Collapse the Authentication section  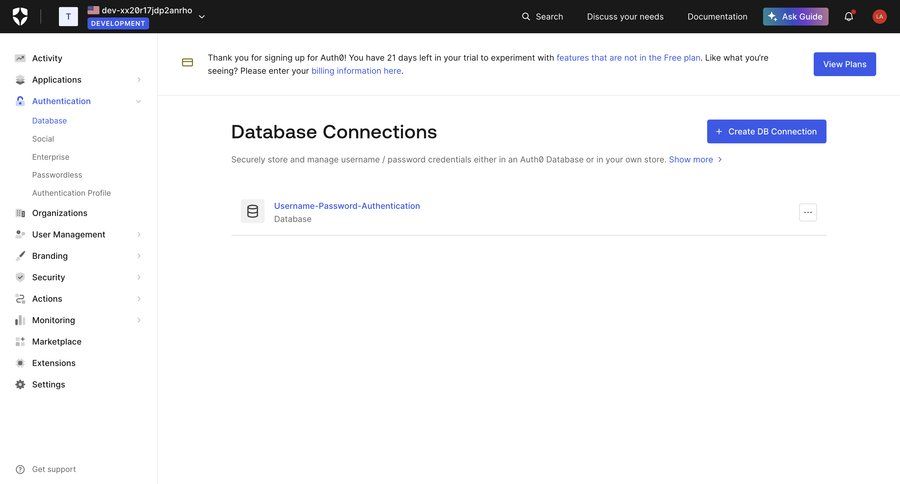(x=138, y=101)
